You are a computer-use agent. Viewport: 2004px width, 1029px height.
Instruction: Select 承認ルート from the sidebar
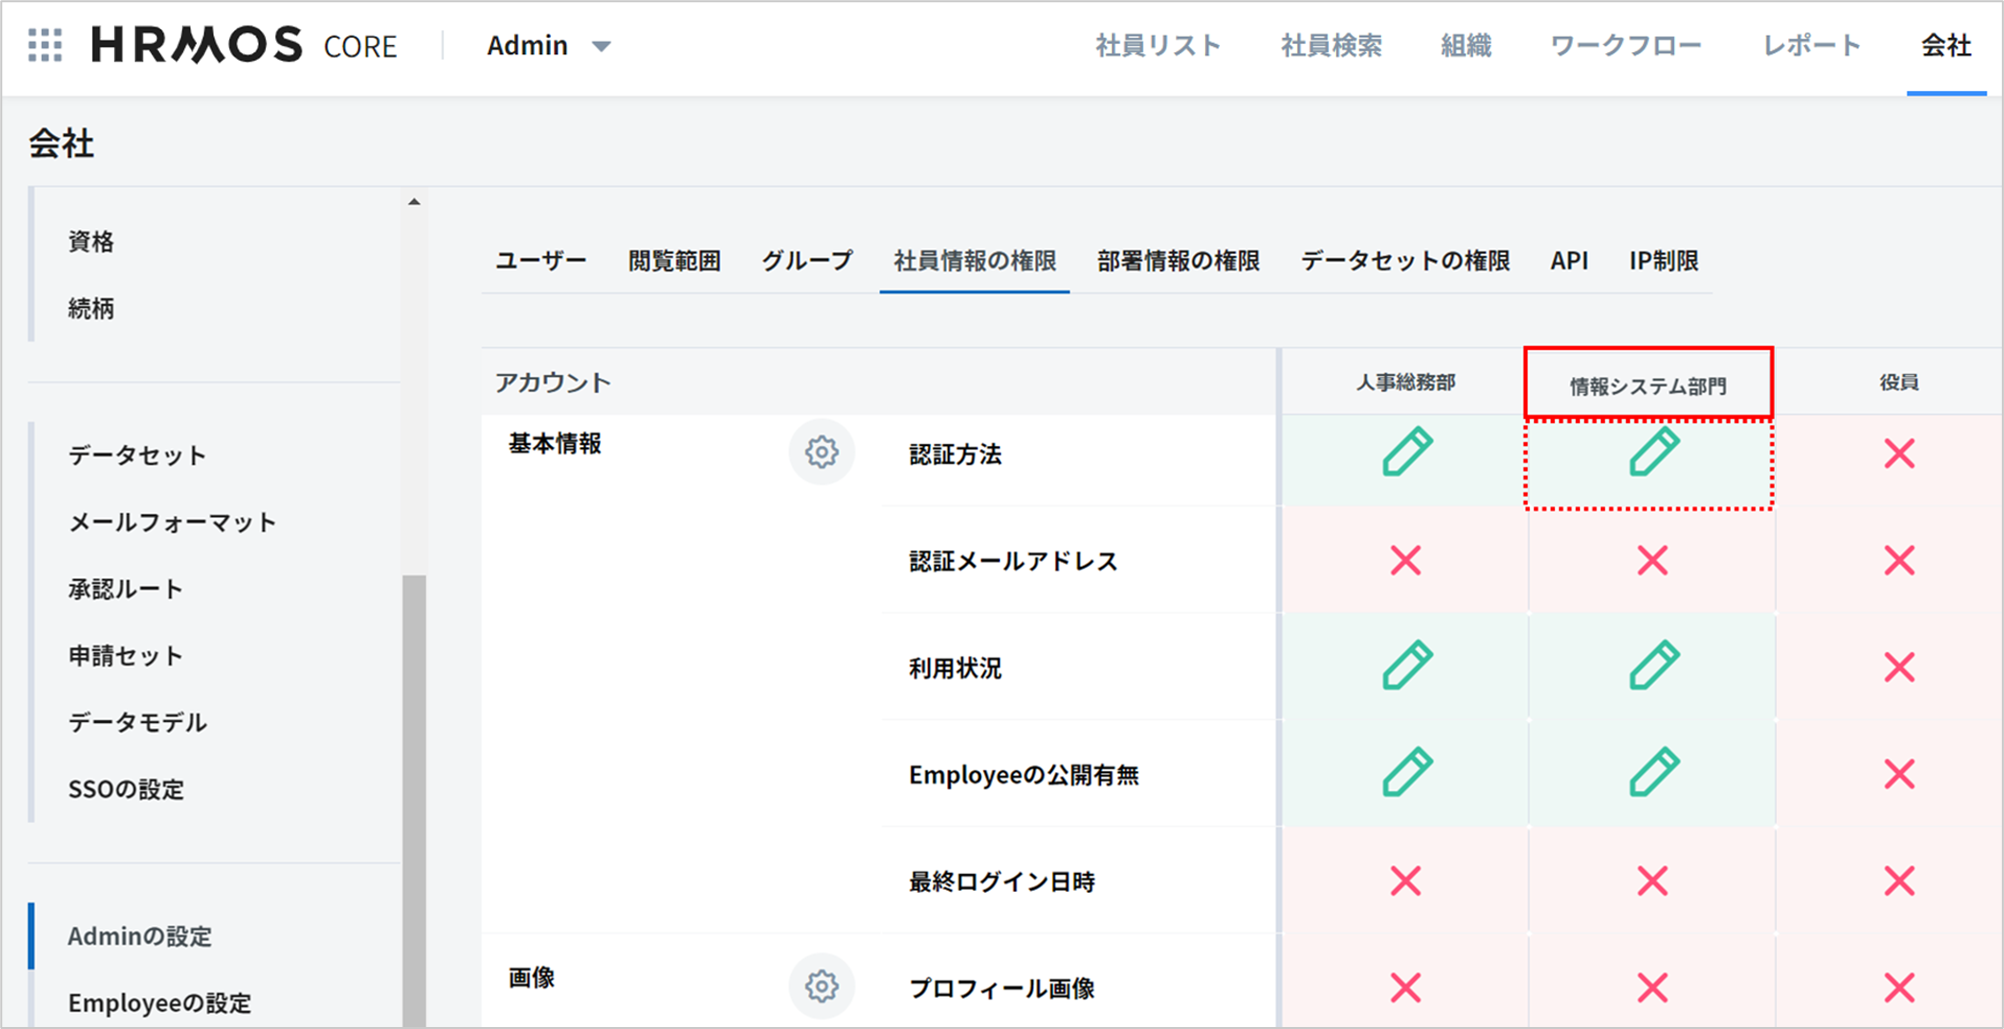(125, 589)
